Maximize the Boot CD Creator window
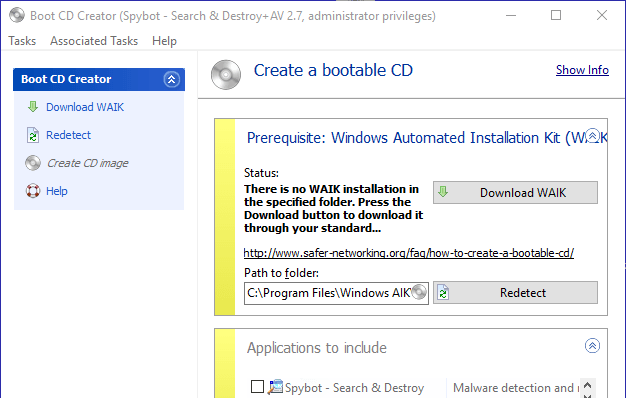This screenshot has width=626, height=398. [556, 15]
